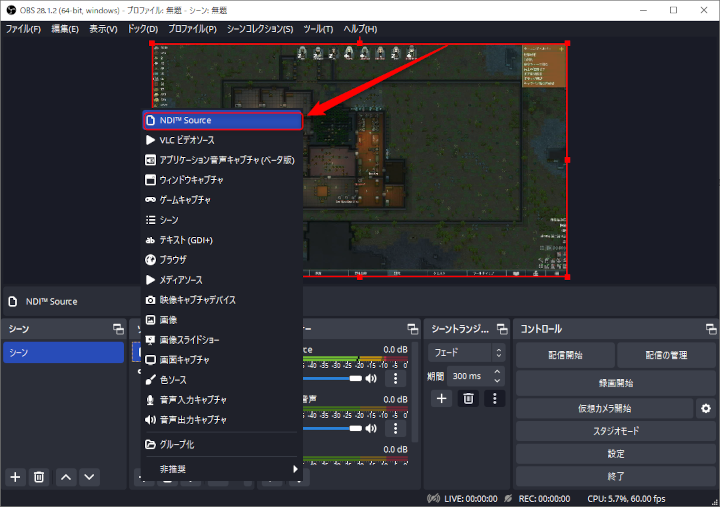Open the ファイル(F) menu
Image resolution: width=720 pixels, height=507 pixels.
tap(23, 29)
